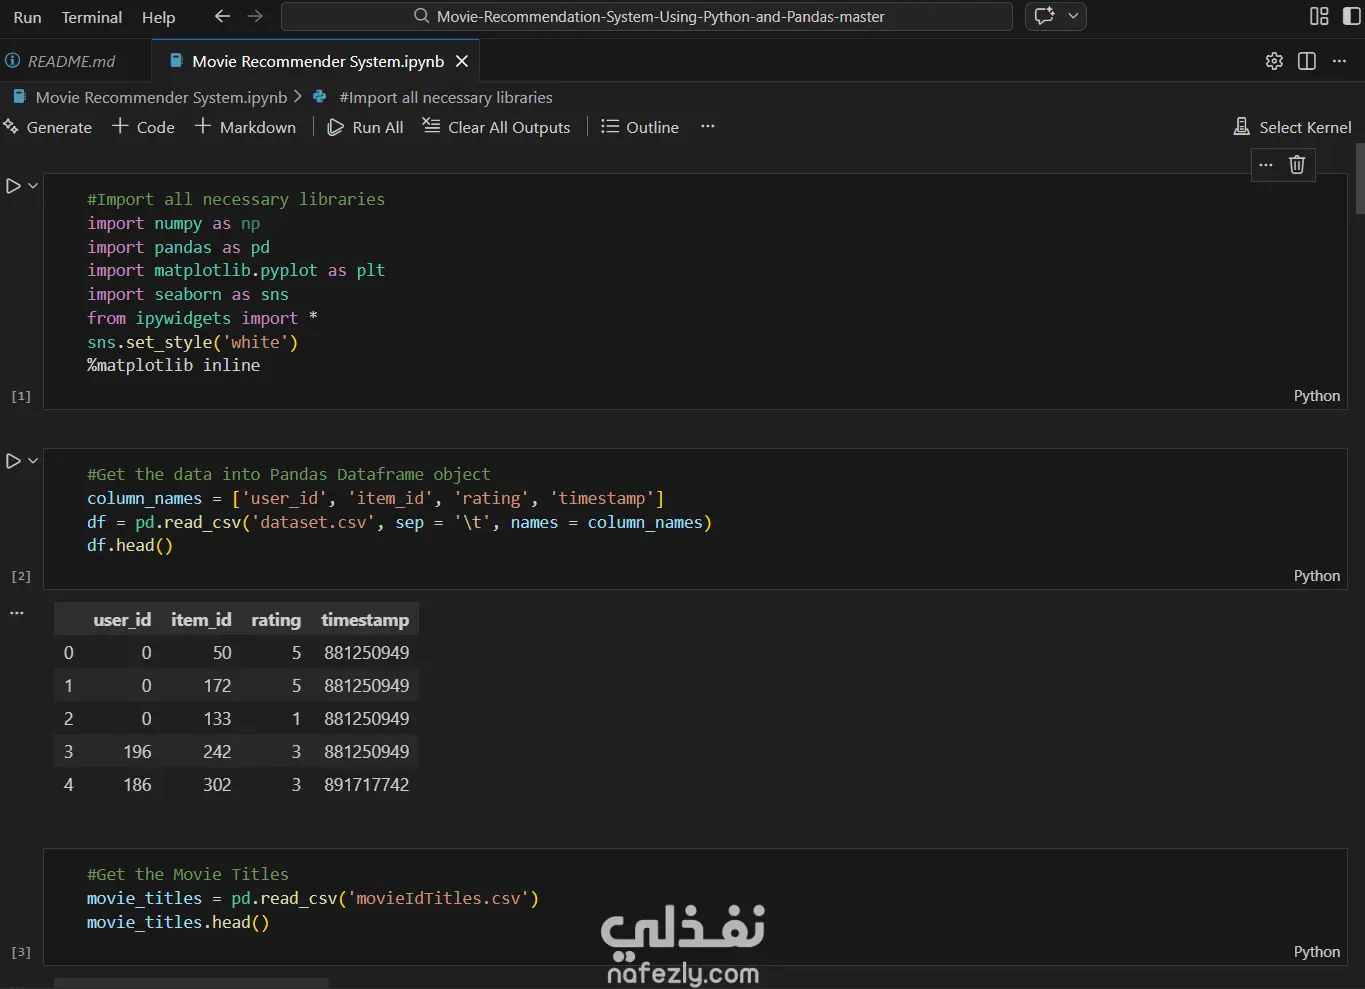
Task: Click the item_id value 302
Action: pyautogui.click(x=217, y=785)
